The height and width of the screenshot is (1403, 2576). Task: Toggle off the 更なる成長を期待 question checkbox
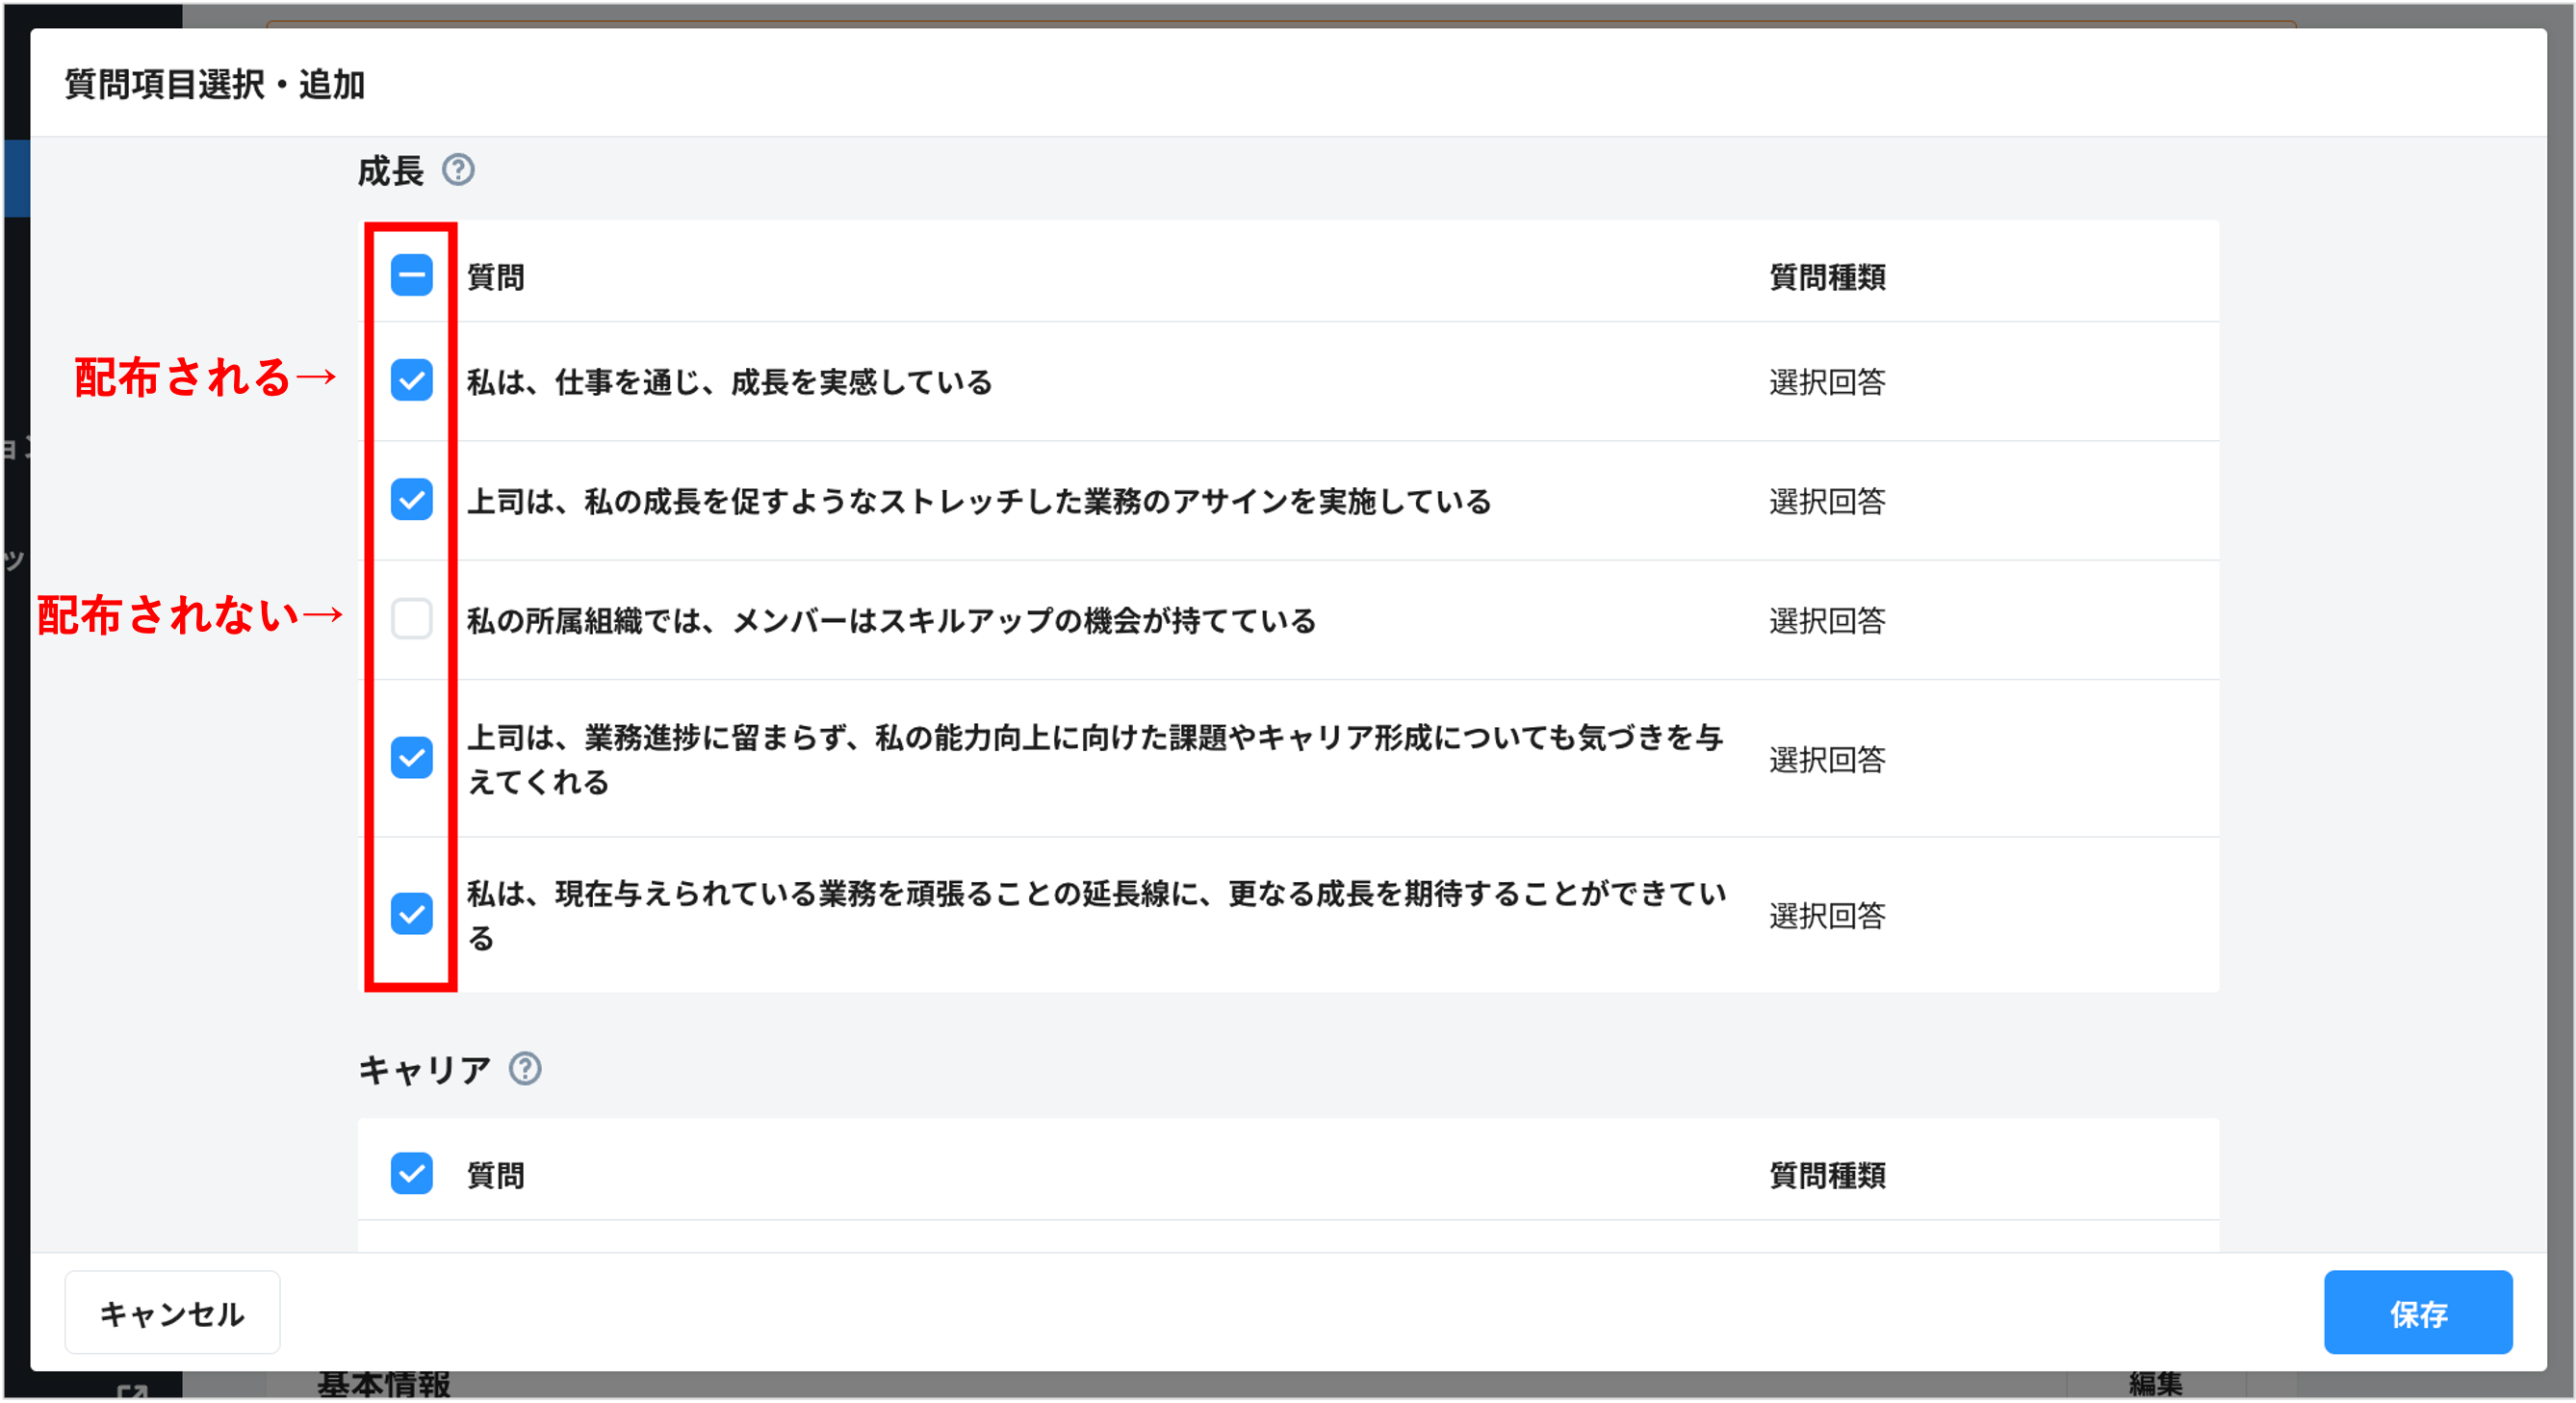click(x=410, y=915)
